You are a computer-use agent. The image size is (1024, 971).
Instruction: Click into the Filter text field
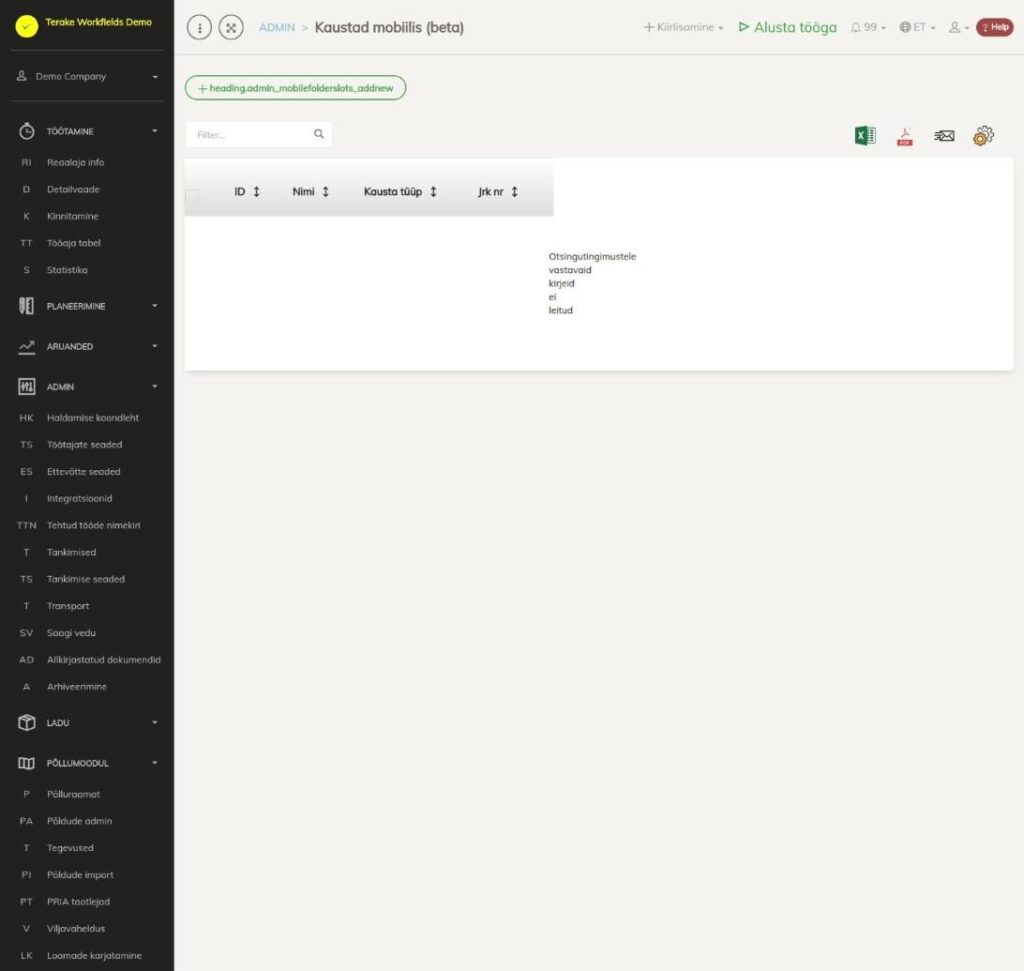(x=259, y=135)
